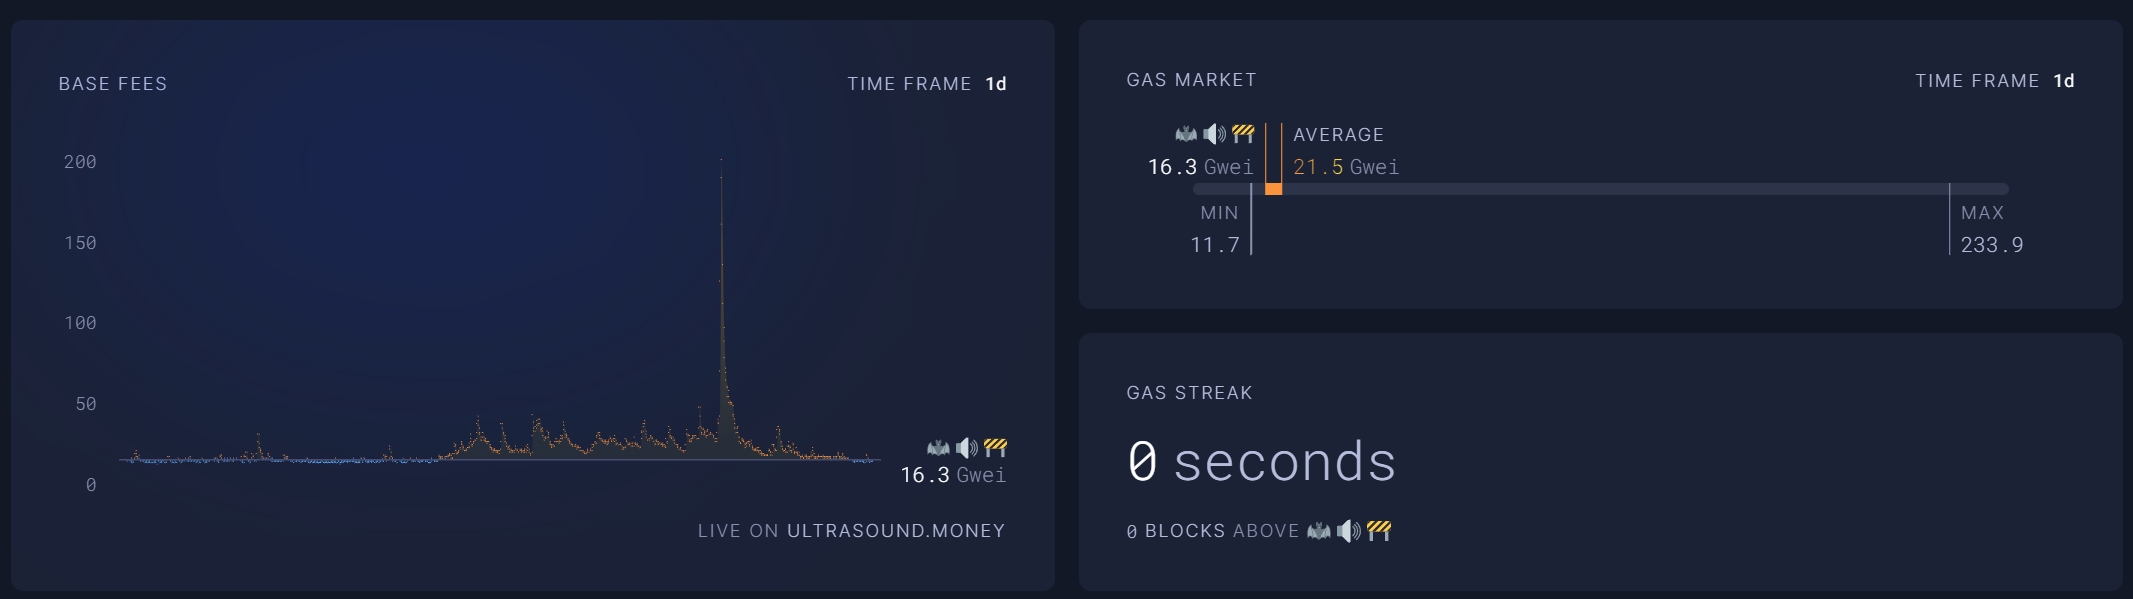Click the speaker icon in the Gas Market panel
The image size is (2133, 599).
[x=1212, y=134]
